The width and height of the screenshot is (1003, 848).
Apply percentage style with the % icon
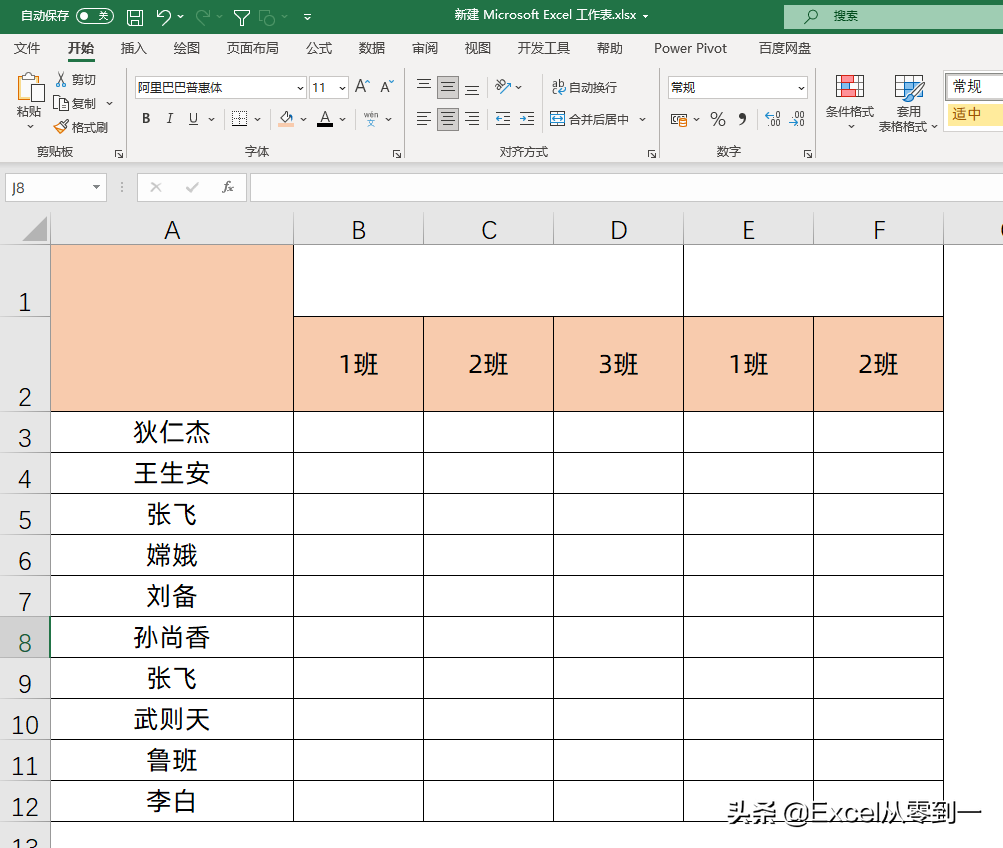(x=716, y=118)
